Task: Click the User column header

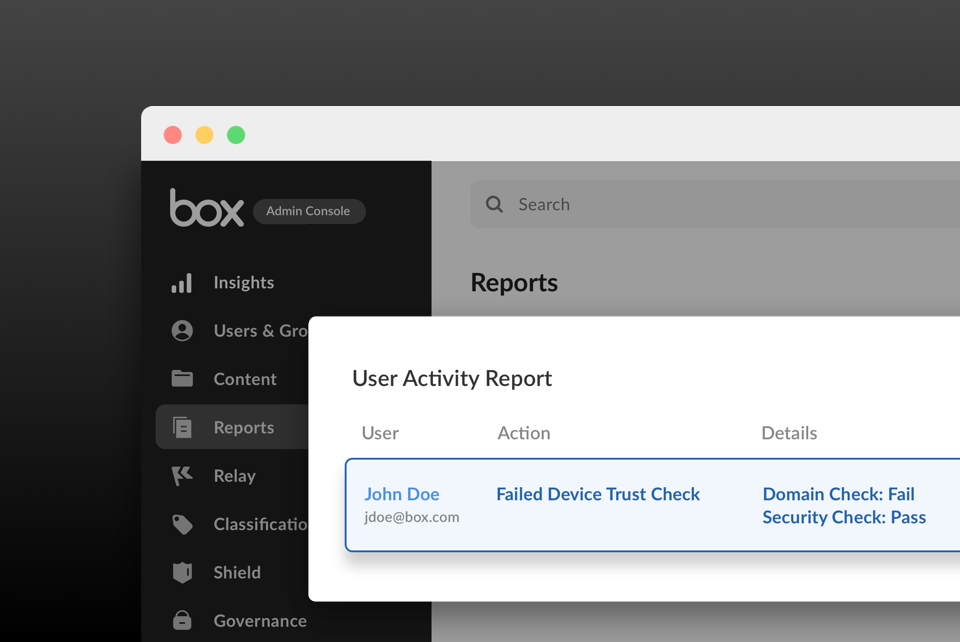Action: point(380,433)
